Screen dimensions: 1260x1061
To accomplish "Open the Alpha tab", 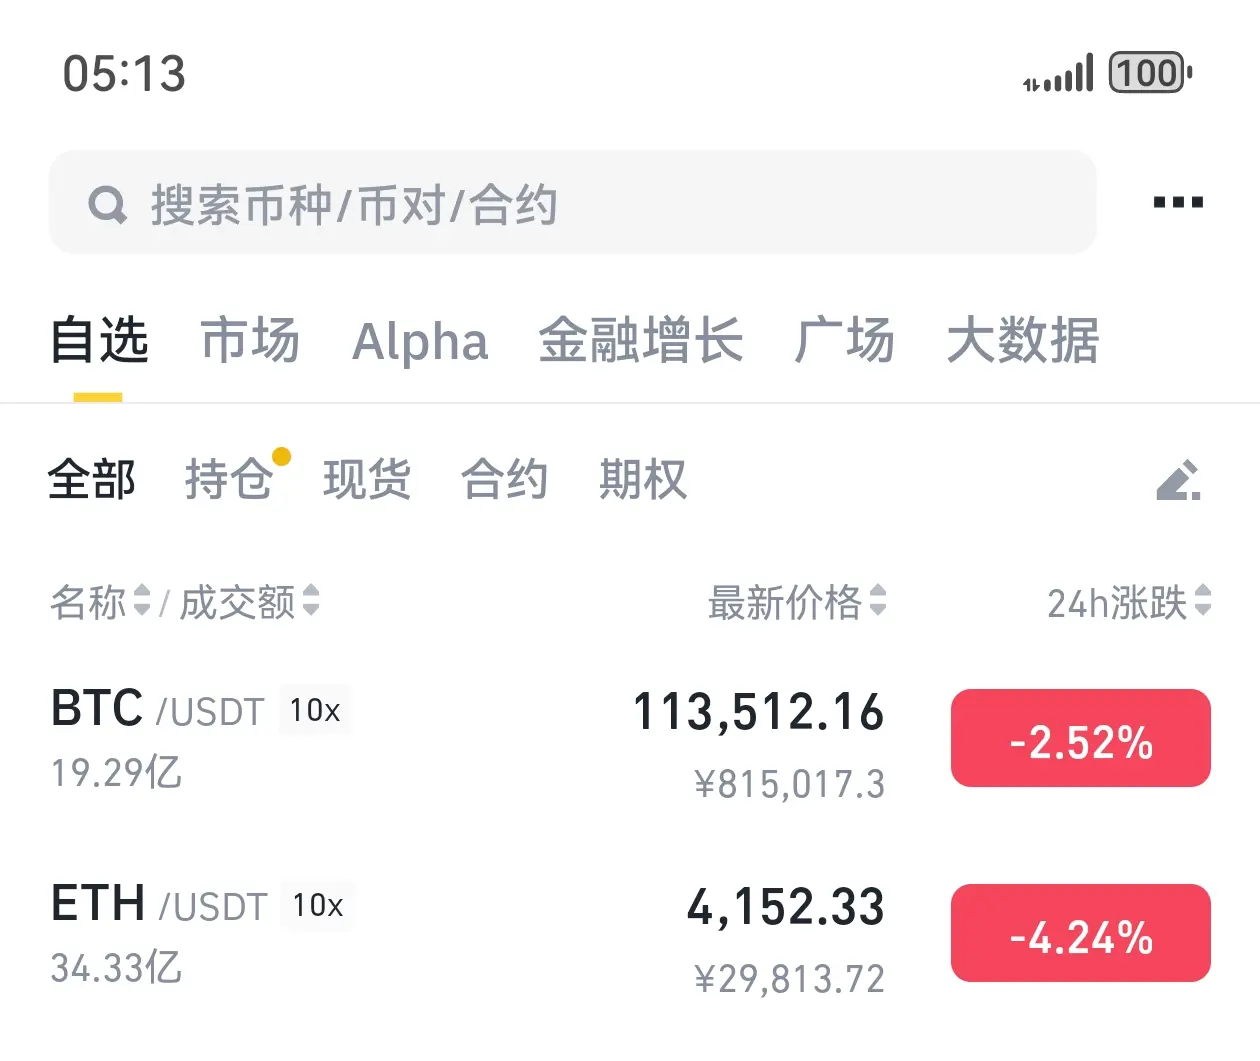I will [x=420, y=341].
